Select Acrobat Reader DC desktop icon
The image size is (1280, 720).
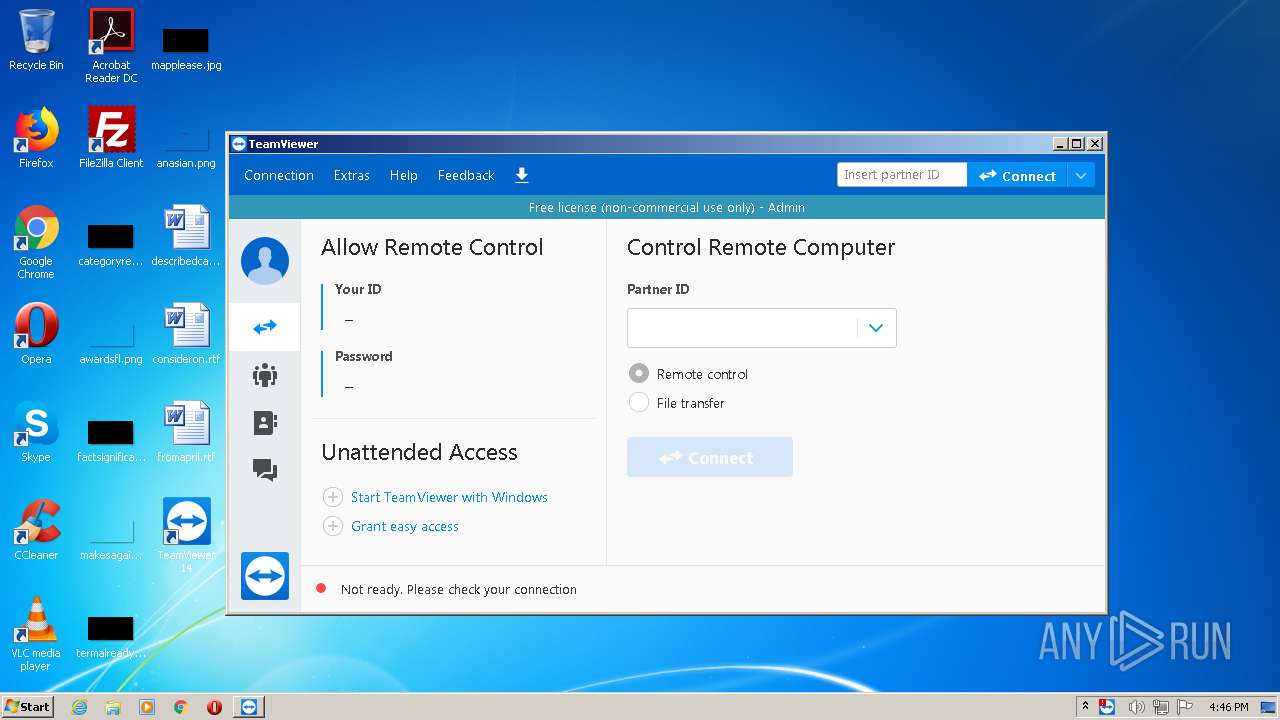pos(111,46)
